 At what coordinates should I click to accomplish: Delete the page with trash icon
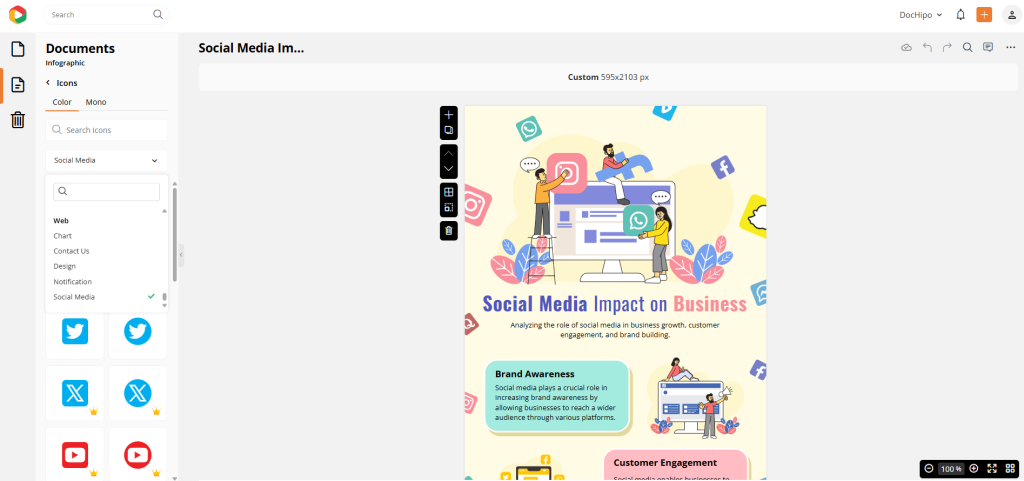click(449, 230)
